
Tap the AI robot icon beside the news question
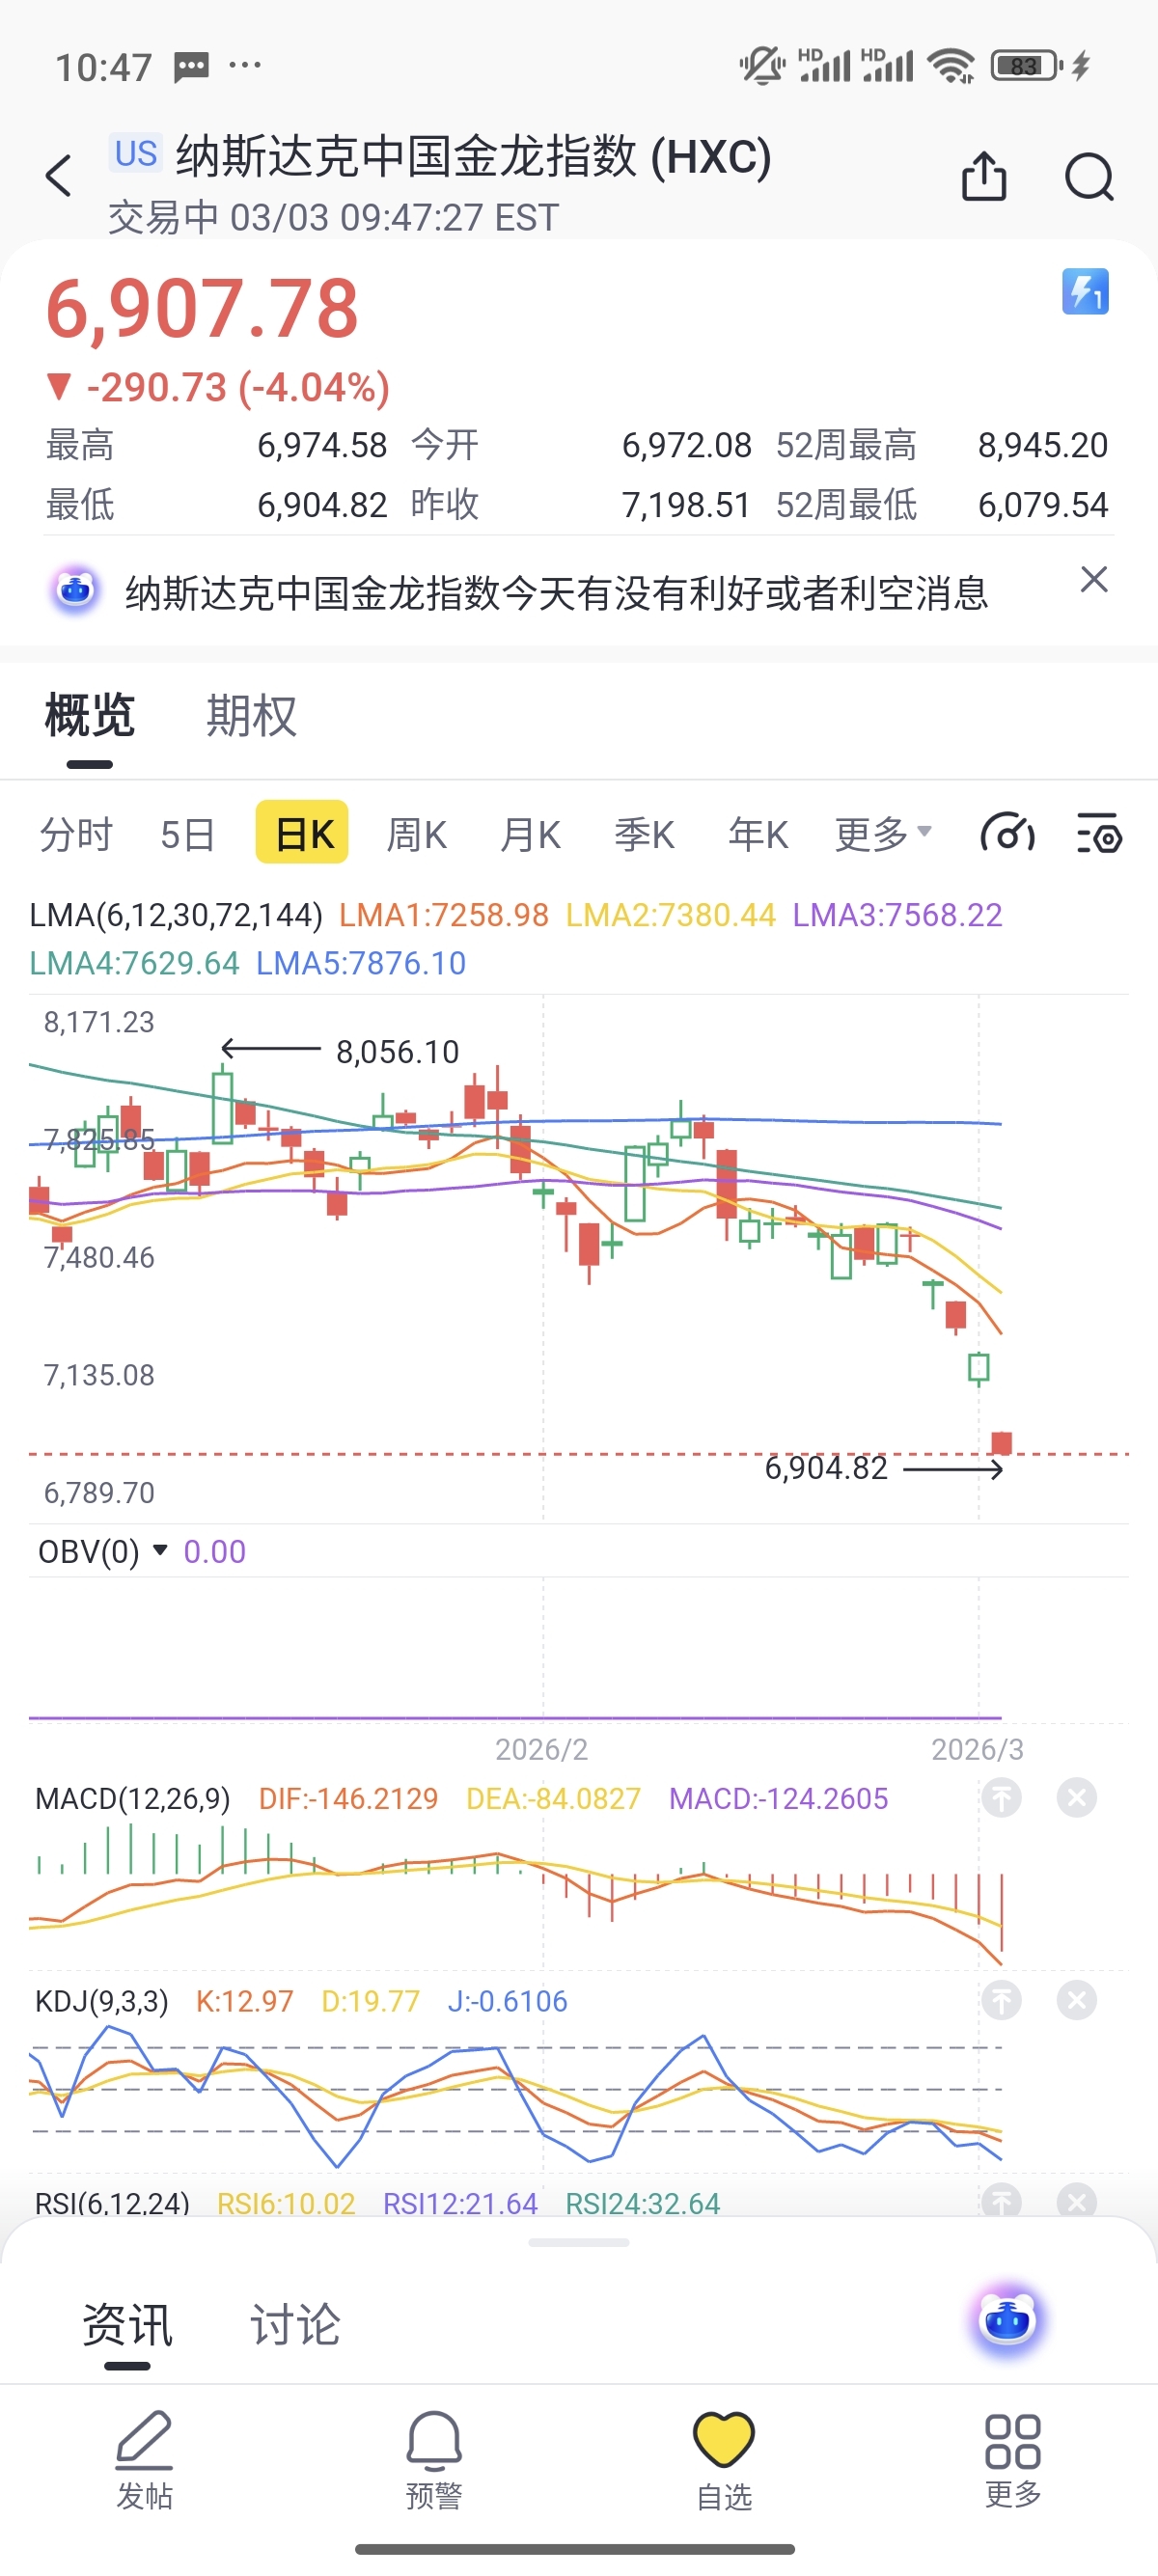tap(75, 591)
